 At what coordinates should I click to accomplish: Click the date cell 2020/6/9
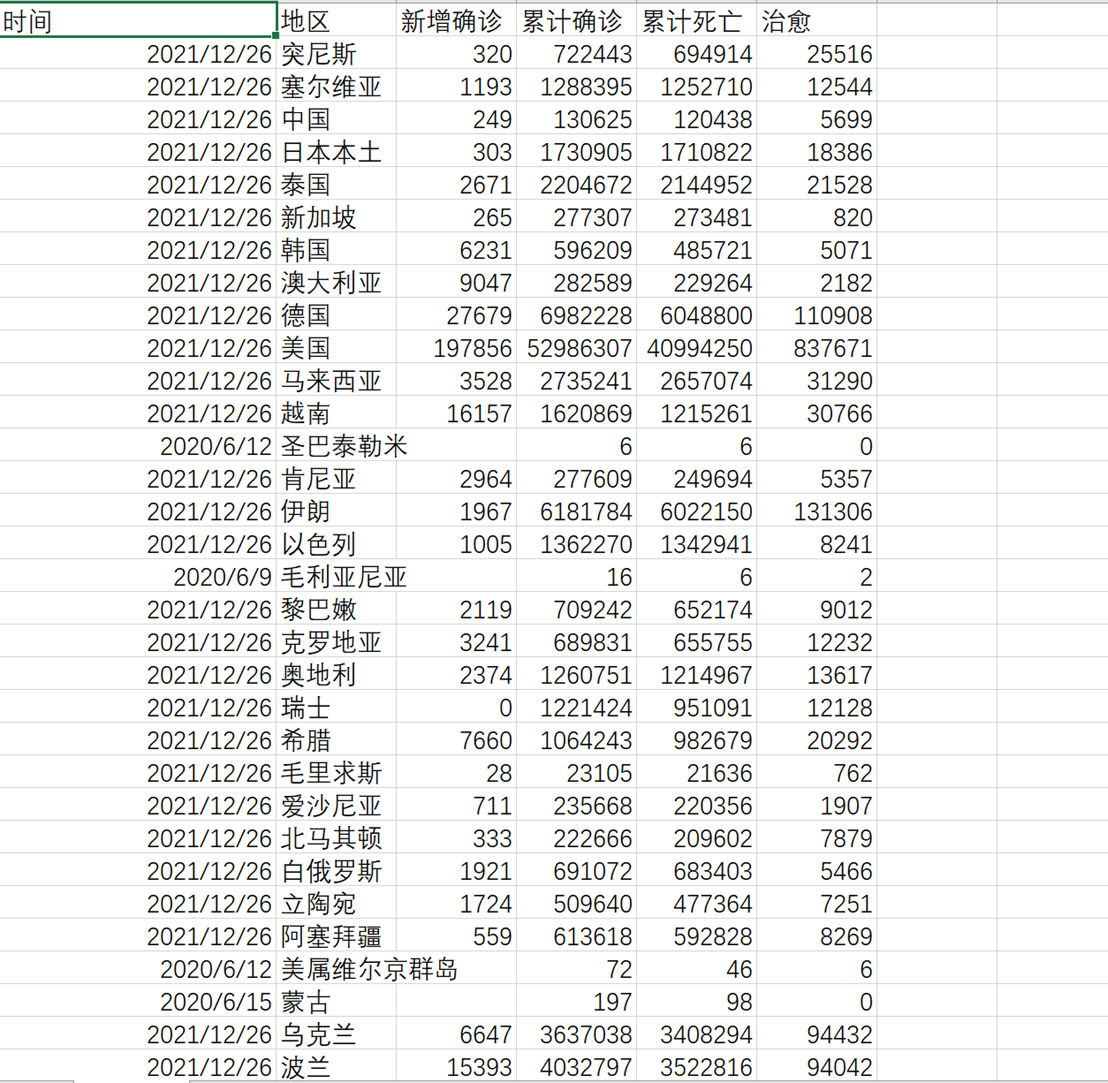pyautogui.click(x=138, y=578)
